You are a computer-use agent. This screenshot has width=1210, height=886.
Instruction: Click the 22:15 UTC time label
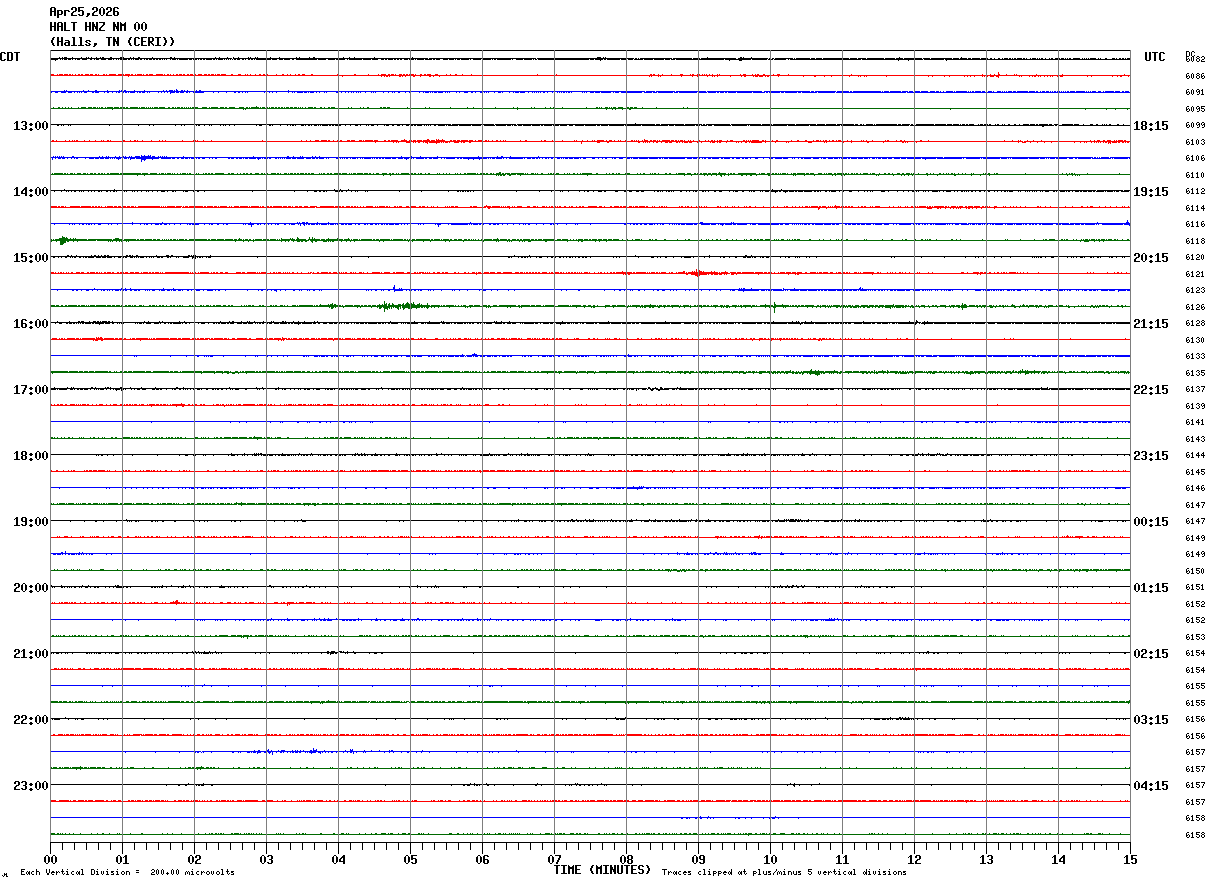click(1151, 390)
